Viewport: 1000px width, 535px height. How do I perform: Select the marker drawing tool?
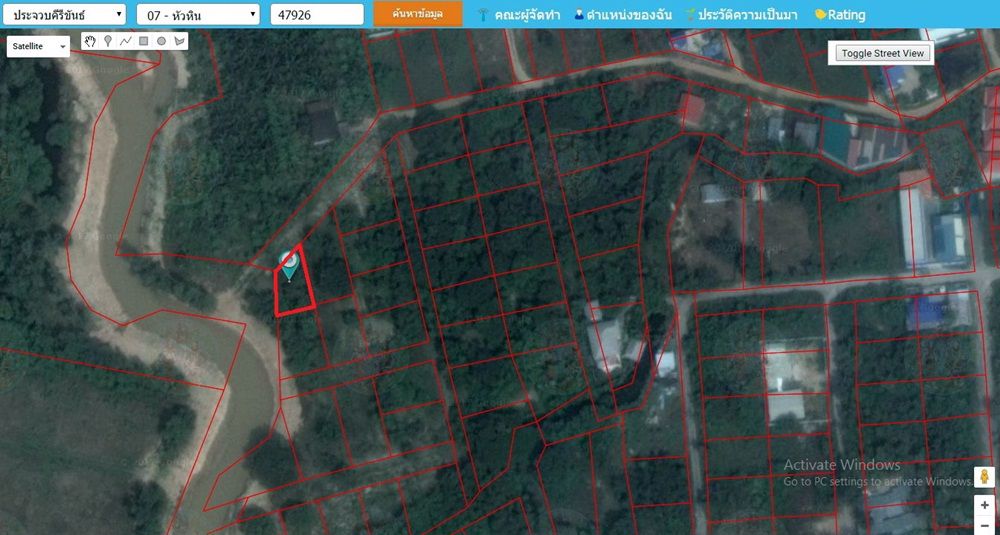coord(107,42)
